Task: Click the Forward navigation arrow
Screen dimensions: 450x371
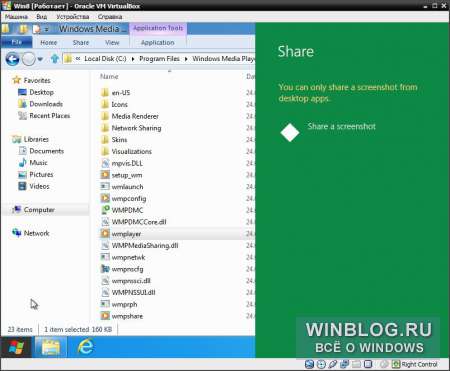Action: [x=28, y=59]
